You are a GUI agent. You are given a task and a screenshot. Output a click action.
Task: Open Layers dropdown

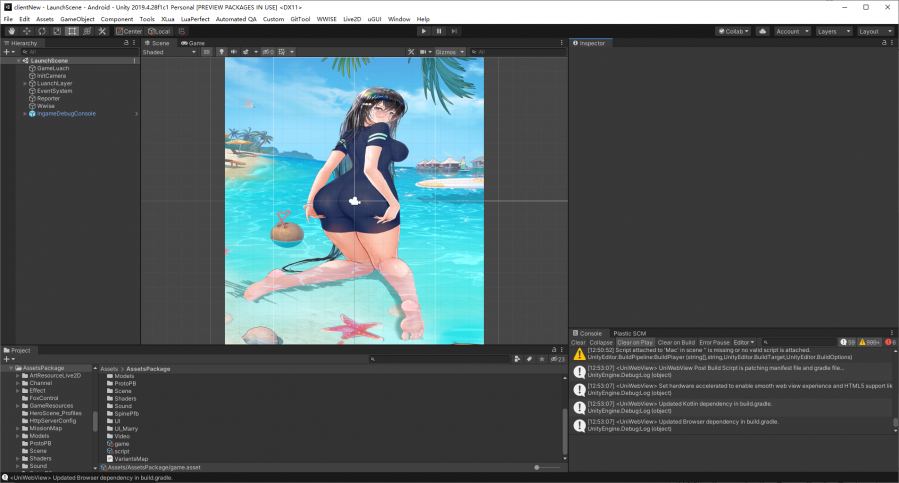[833, 31]
